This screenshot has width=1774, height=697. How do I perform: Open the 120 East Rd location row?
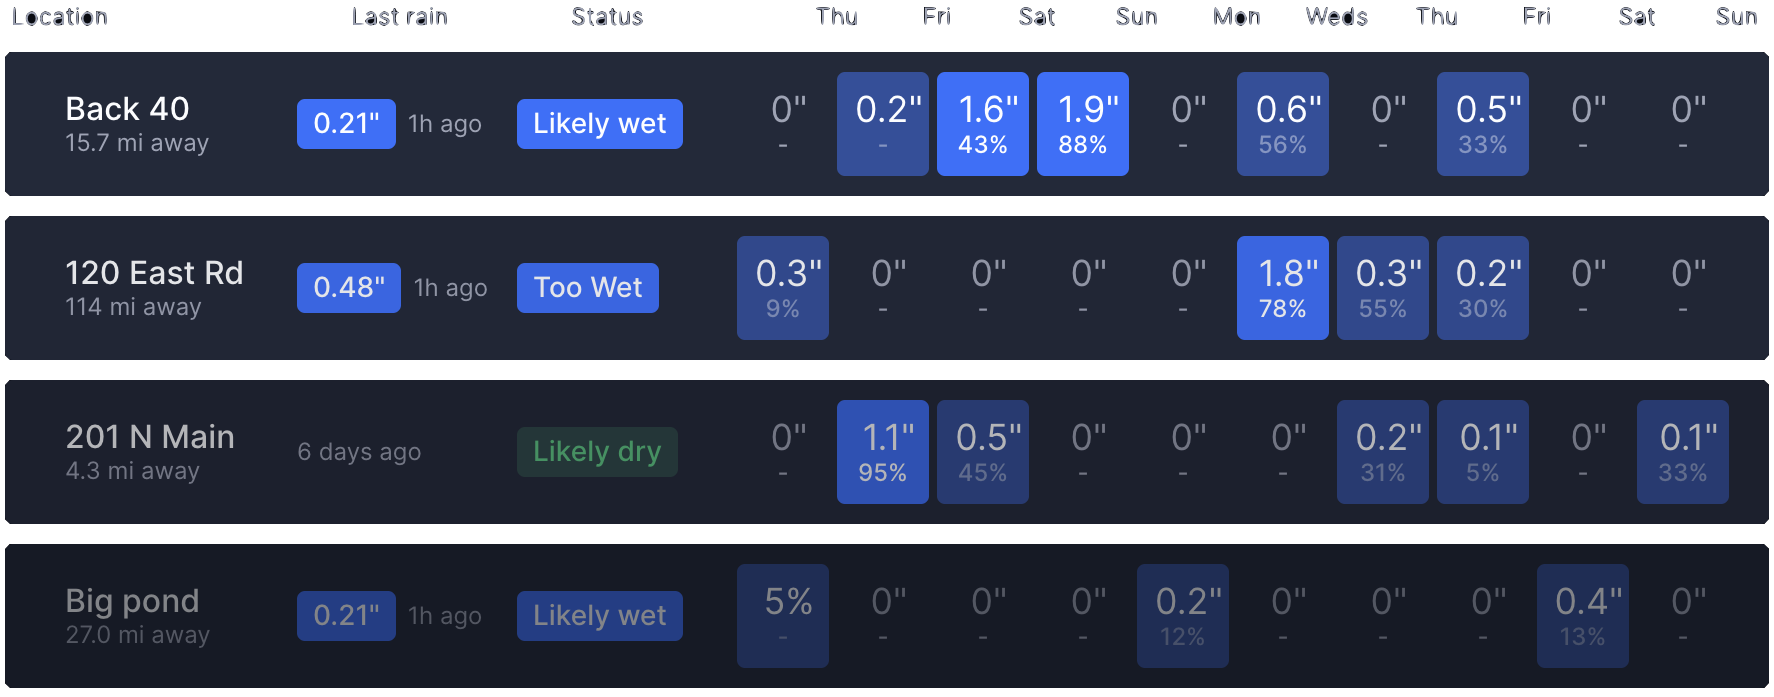point(154,273)
